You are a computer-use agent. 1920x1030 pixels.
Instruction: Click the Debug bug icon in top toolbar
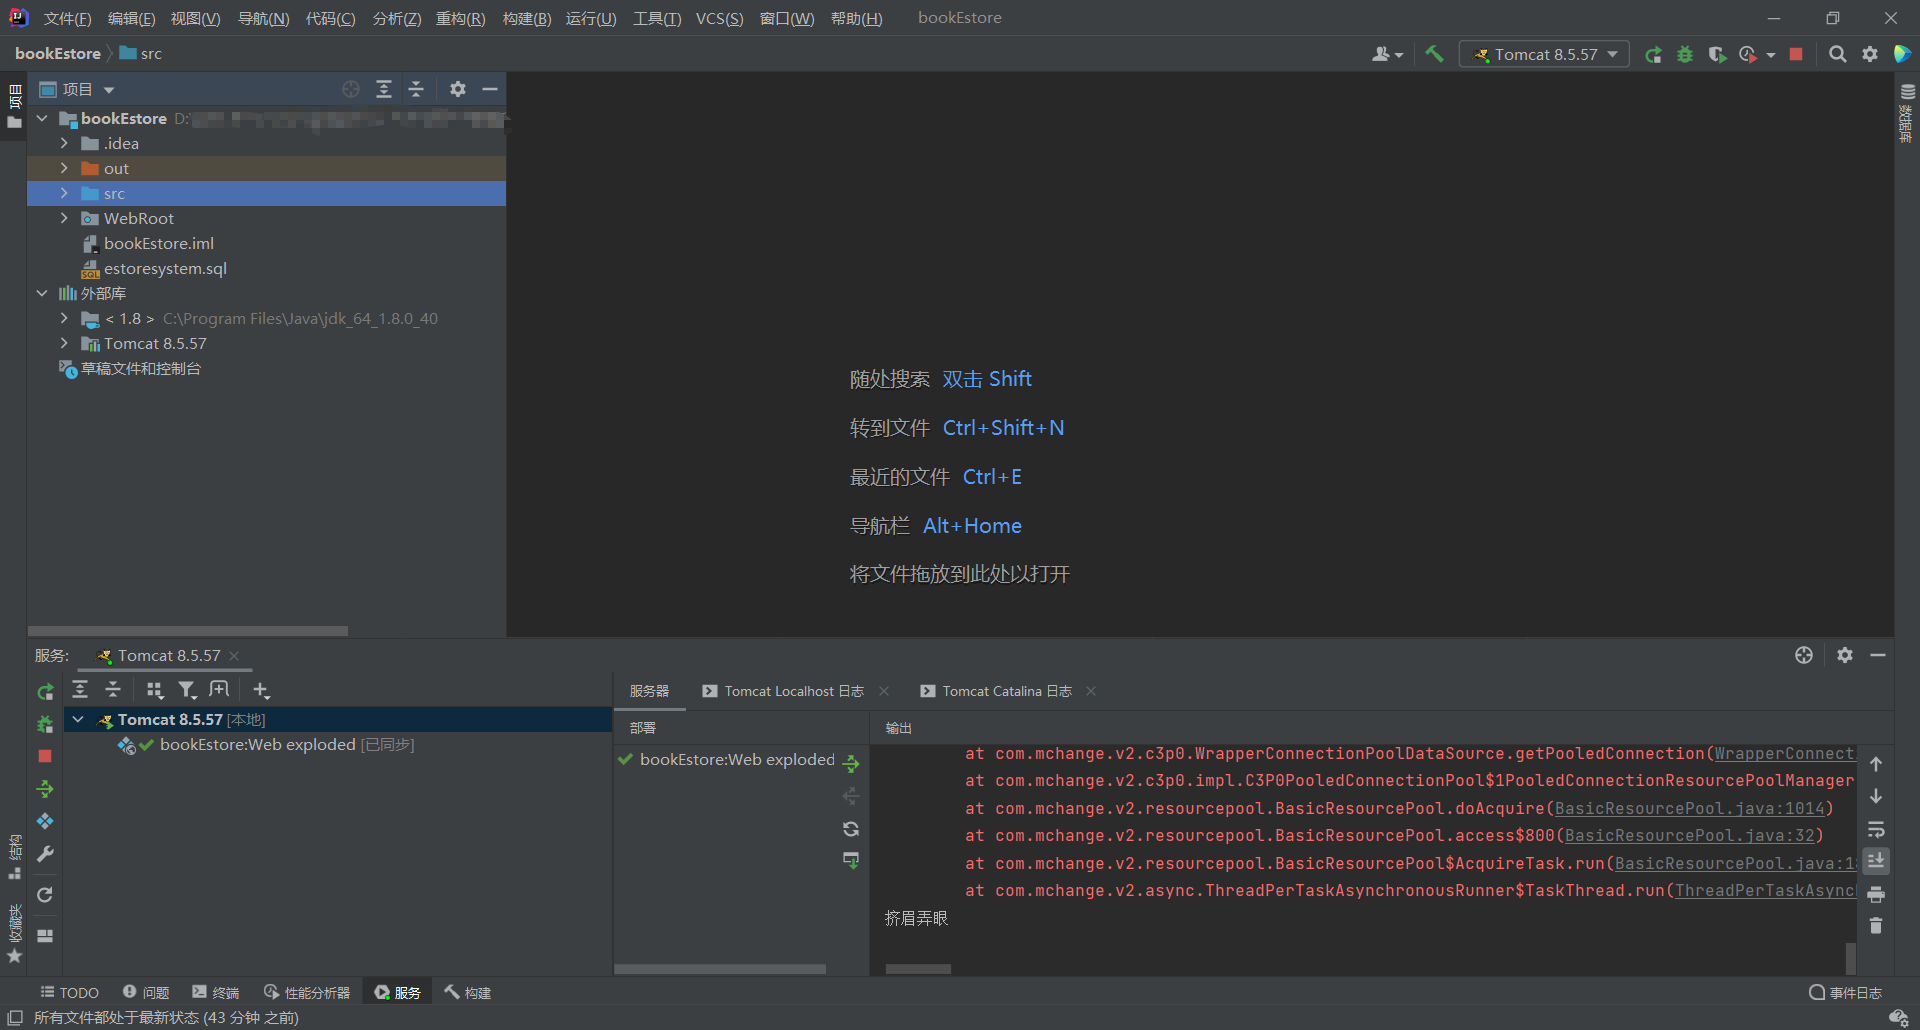click(1685, 54)
